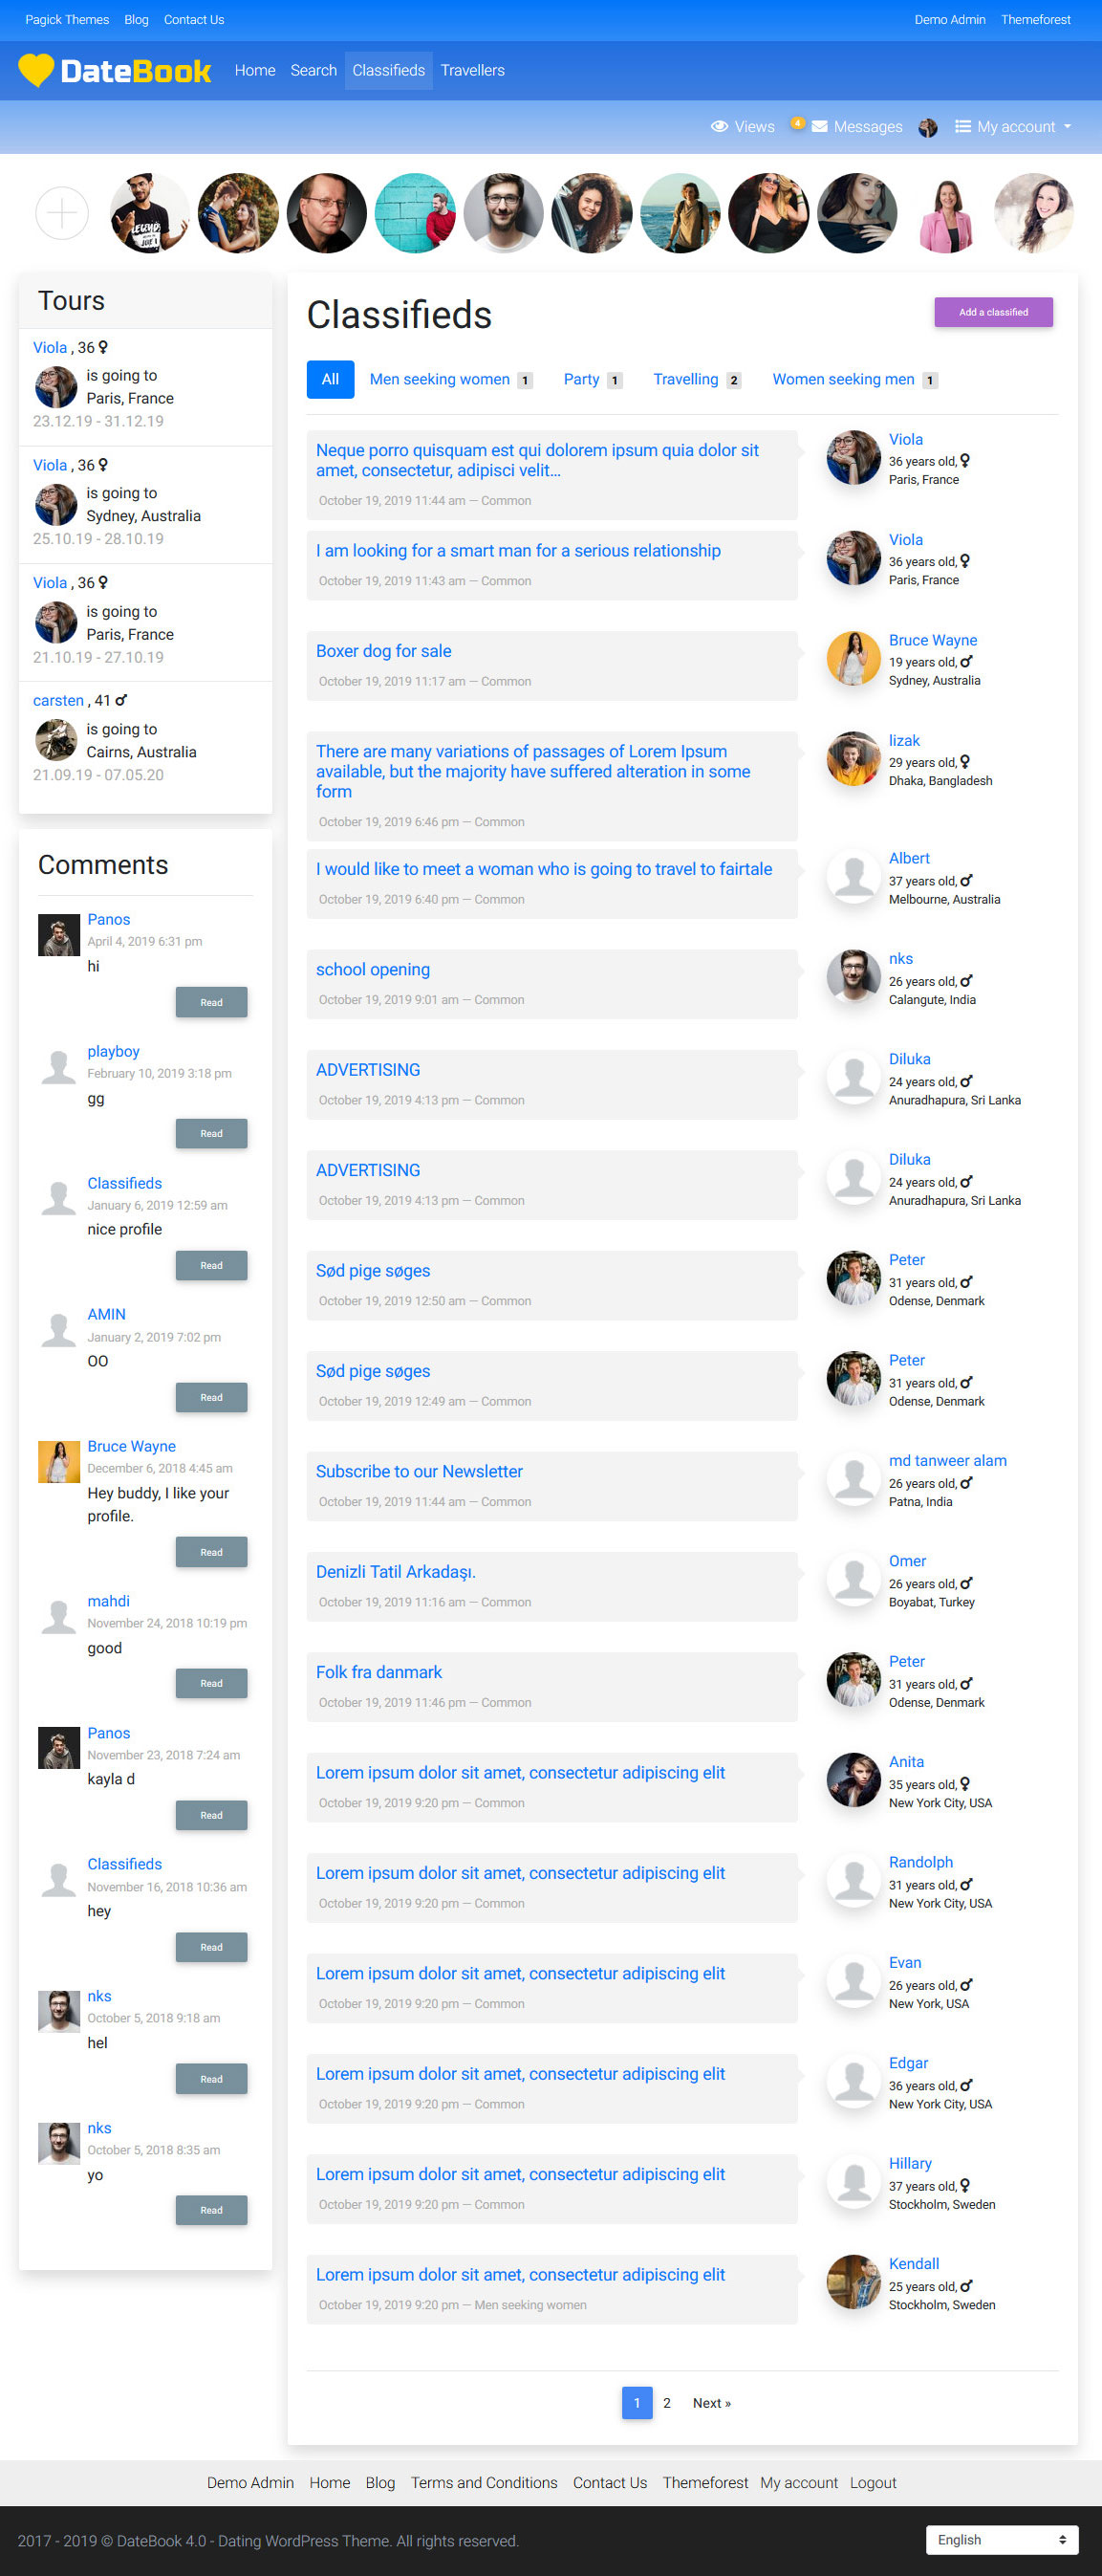Open Classifieds in the main navigation
The image size is (1102, 2576).
tap(388, 71)
